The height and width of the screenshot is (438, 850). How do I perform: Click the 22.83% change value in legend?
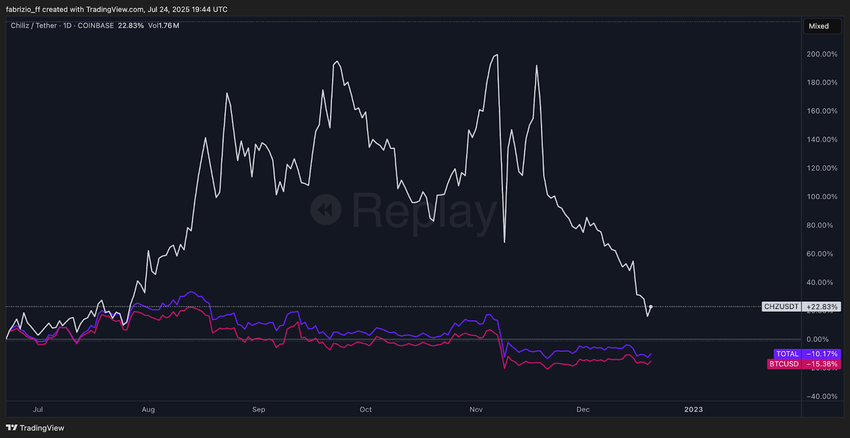coord(130,25)
